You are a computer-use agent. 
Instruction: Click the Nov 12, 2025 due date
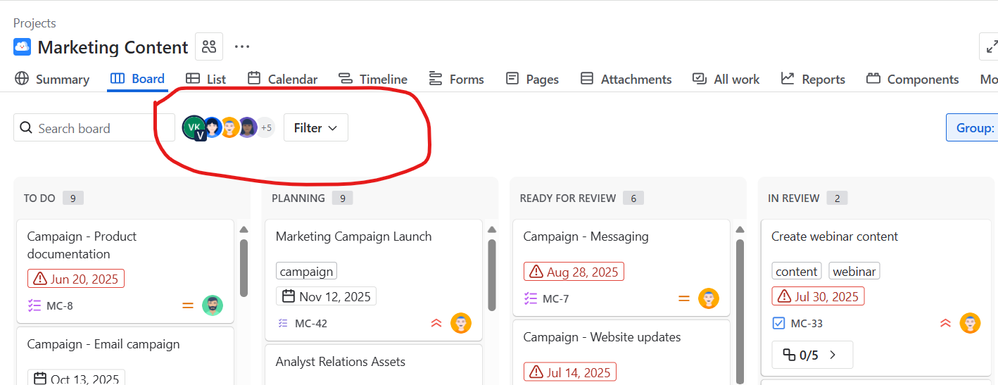tap(327, 296)
